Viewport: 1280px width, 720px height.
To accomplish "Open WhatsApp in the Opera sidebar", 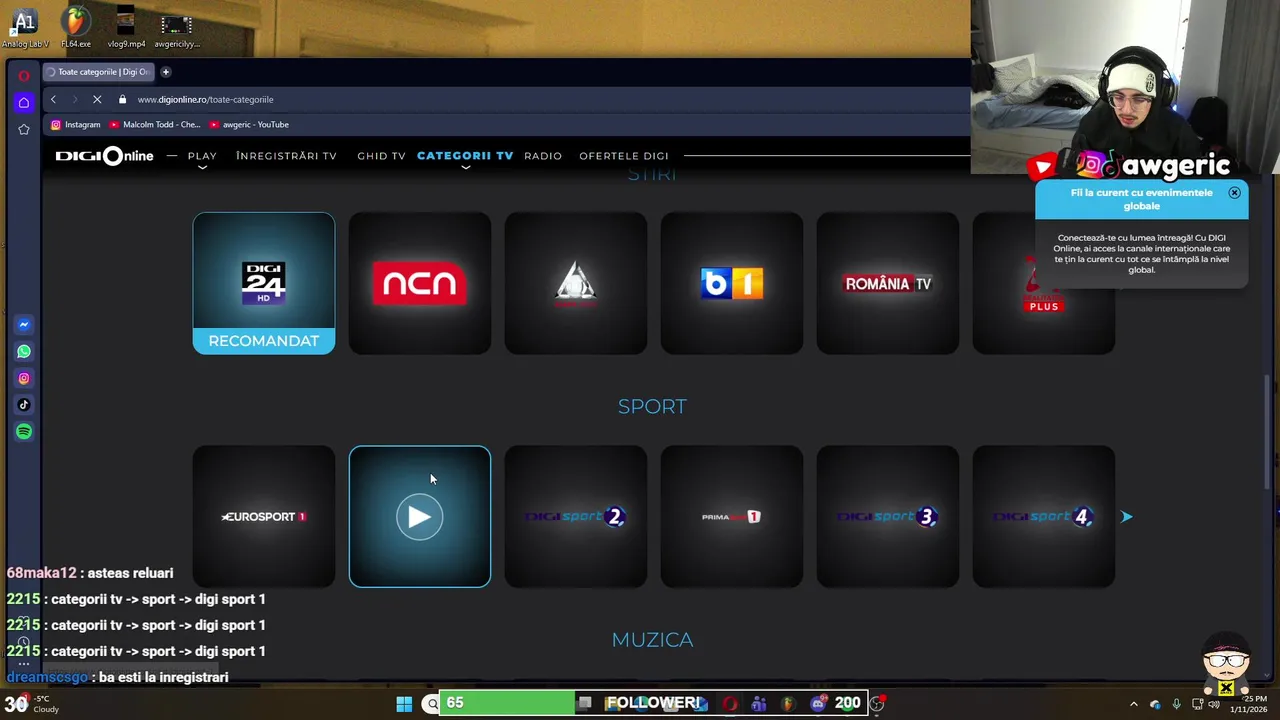I will [24, 352].
